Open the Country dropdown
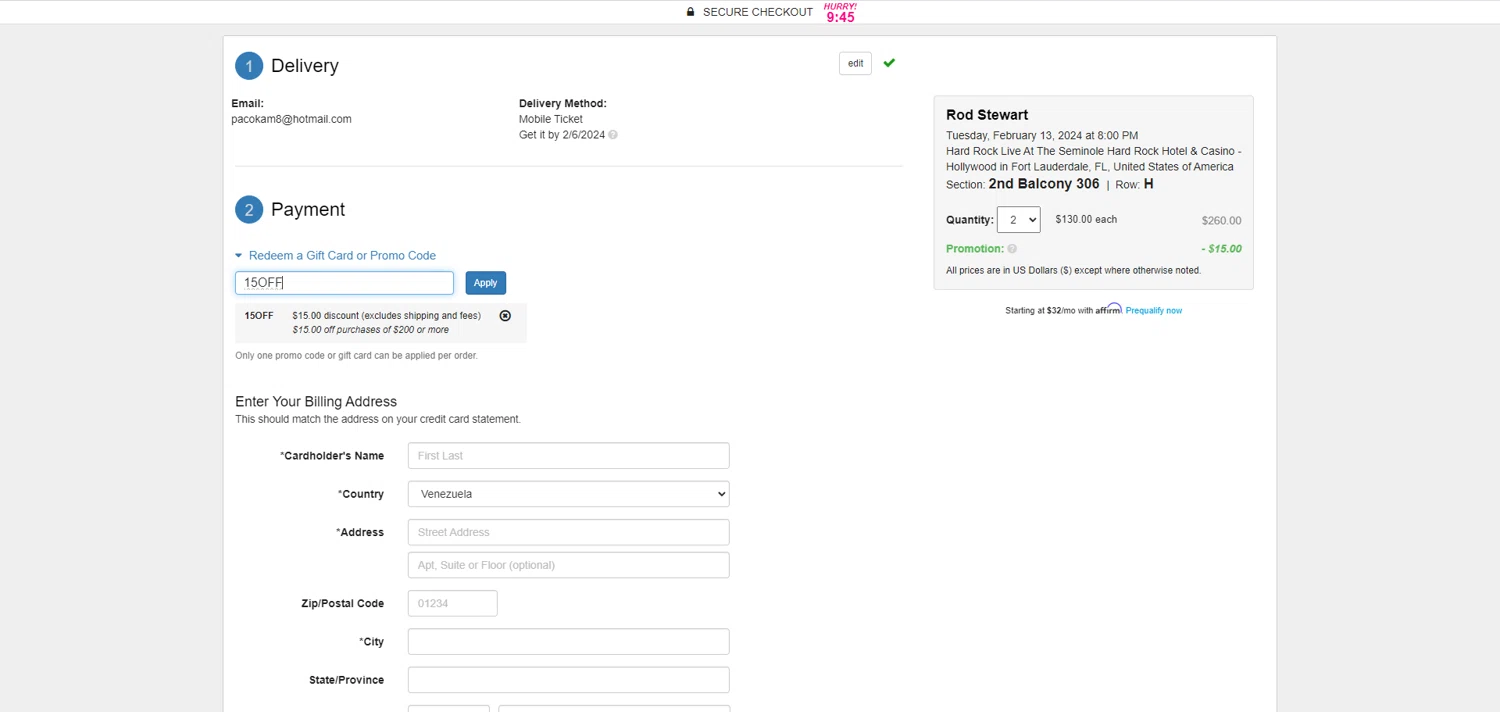This screenshot has height=712, width=1500. pyautogui.click(x=568, y=494)
